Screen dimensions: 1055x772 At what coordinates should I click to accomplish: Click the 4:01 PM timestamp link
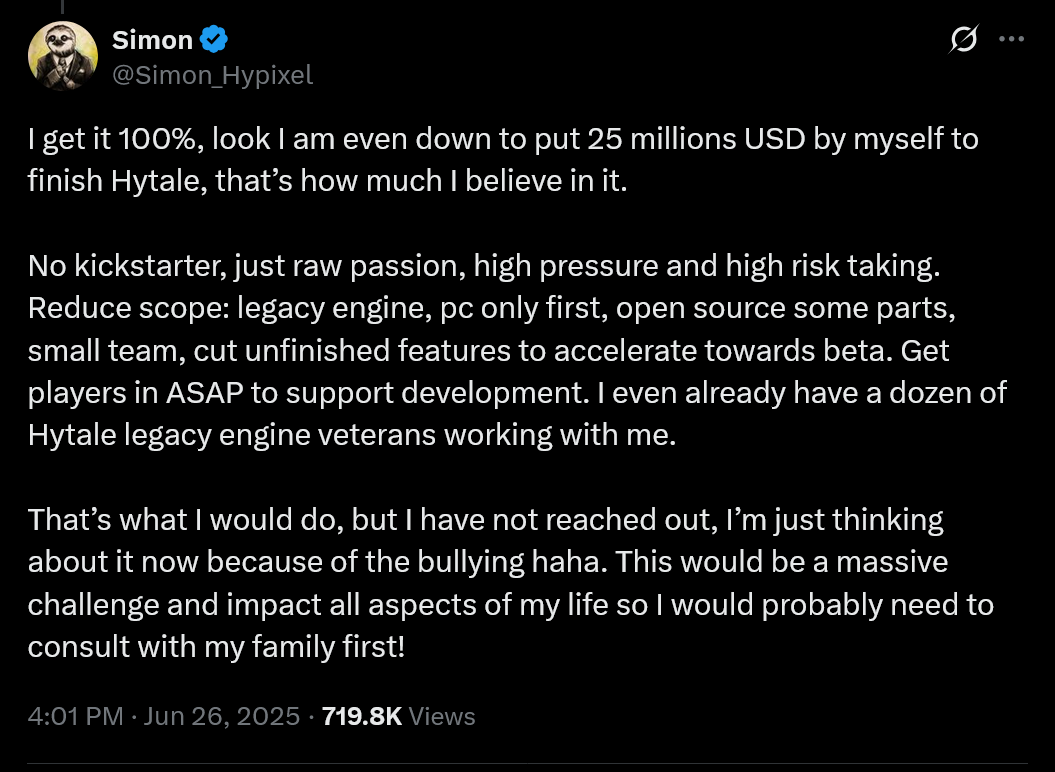75,716
